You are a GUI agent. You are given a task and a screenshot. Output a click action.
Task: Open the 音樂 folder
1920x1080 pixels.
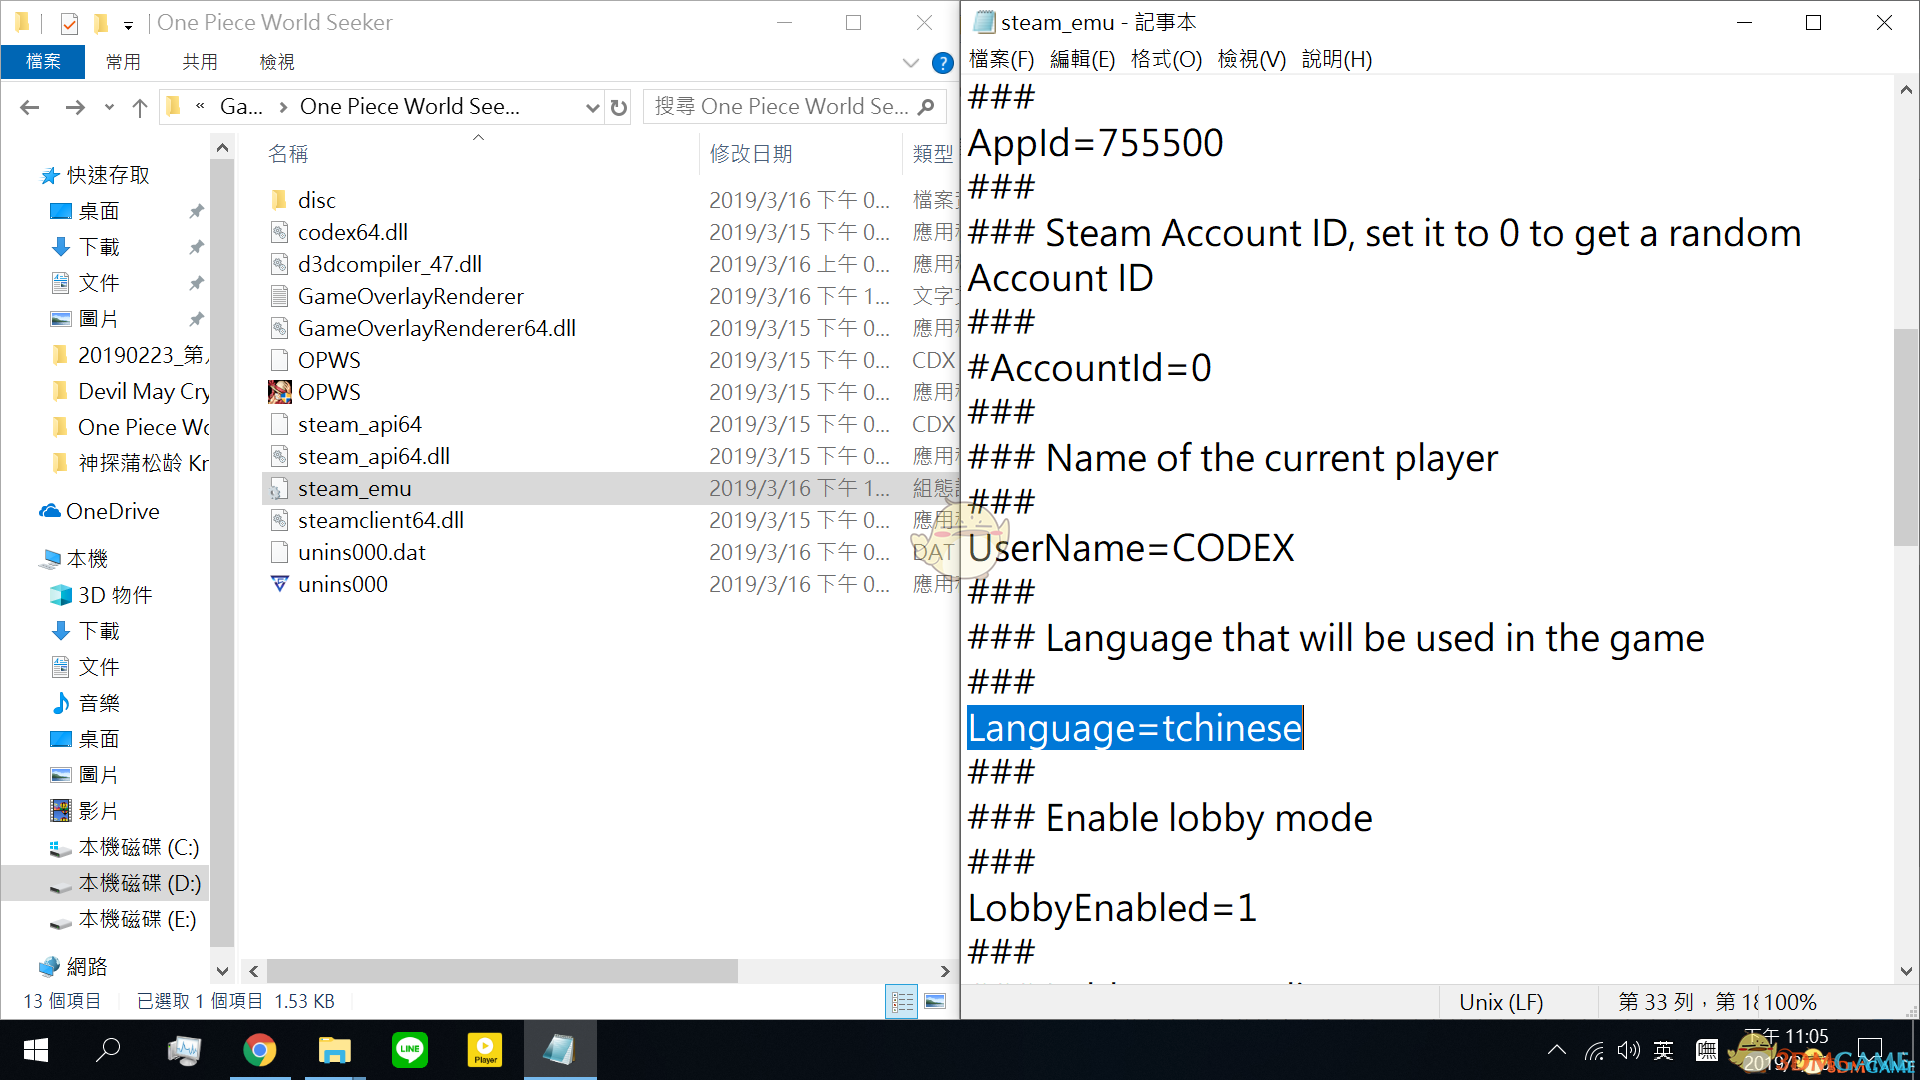click(x=99, y=703)
